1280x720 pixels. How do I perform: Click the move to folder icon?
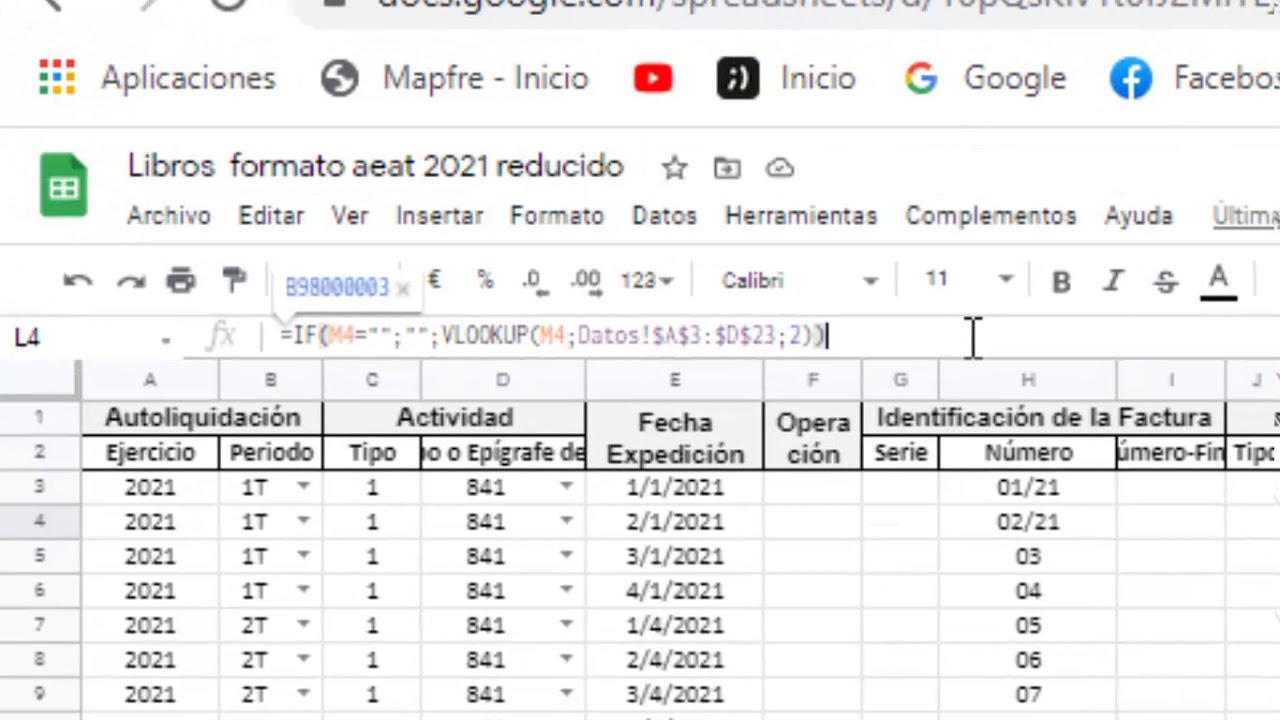click(x=727, y=168)
